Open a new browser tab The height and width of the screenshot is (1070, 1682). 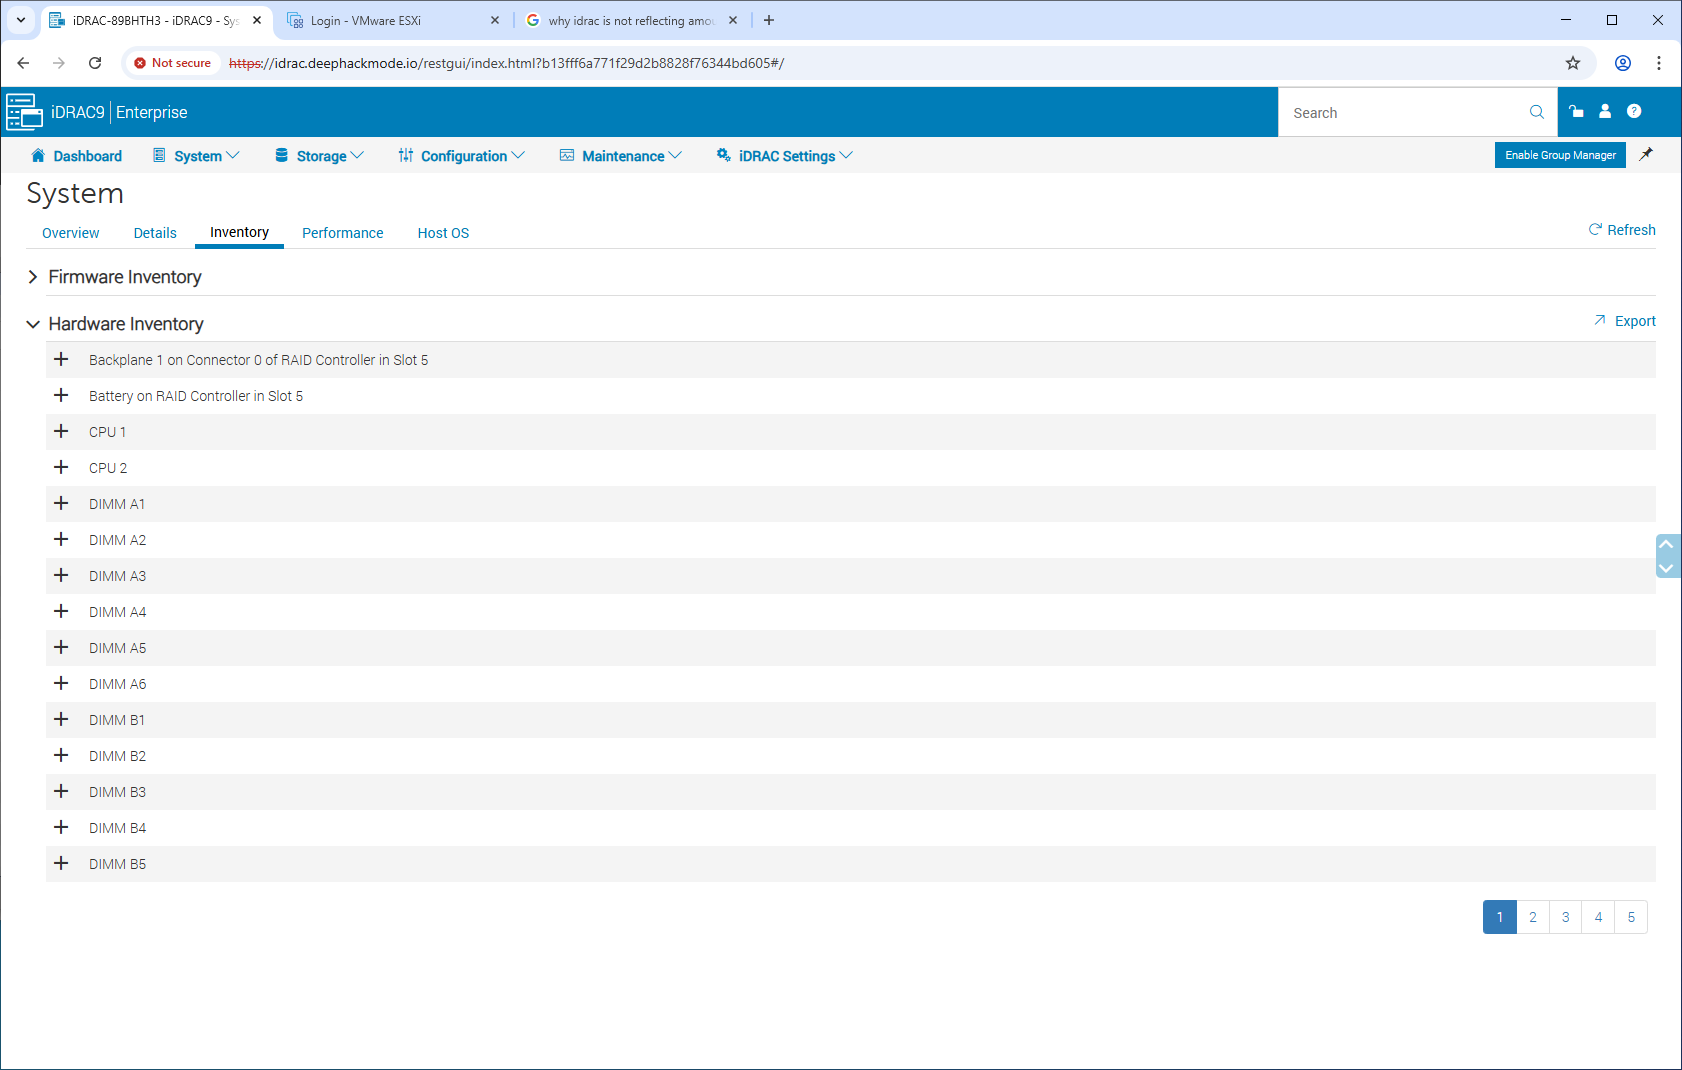(x=769, y=20)
